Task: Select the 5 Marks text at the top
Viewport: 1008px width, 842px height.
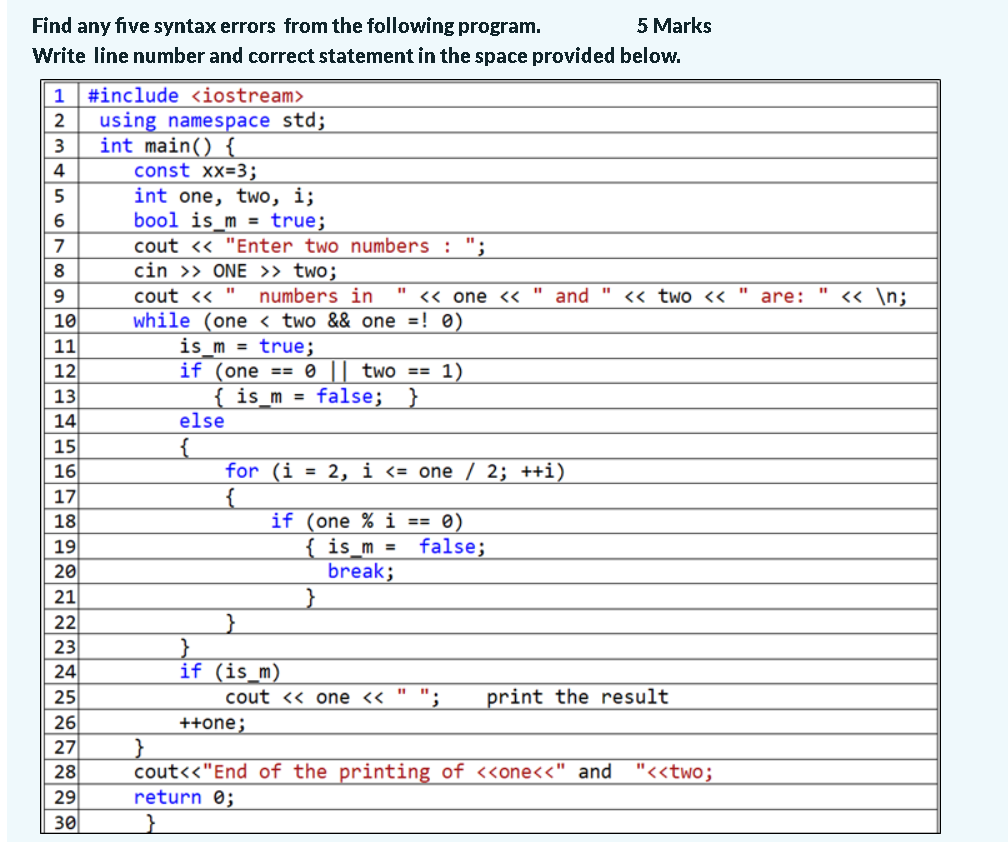Action: coord(674,25)
